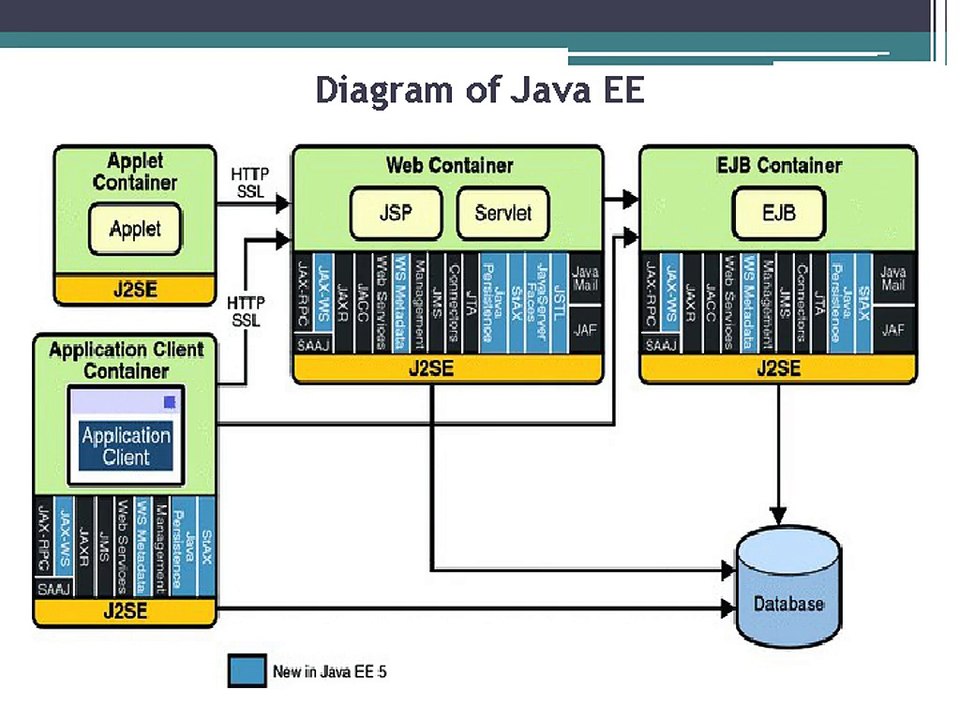This screenshot has width=960, height=720.
Task: Click the J2SE bar in EJB Container
Action: tap(778, 368)
